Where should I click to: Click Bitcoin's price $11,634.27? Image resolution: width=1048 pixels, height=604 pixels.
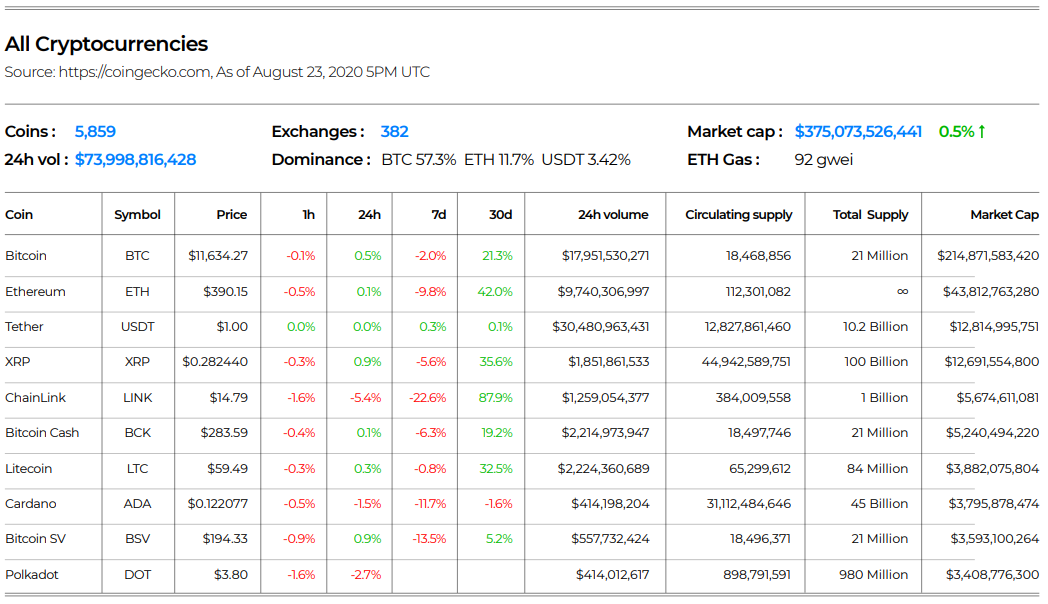pos(218,256)
